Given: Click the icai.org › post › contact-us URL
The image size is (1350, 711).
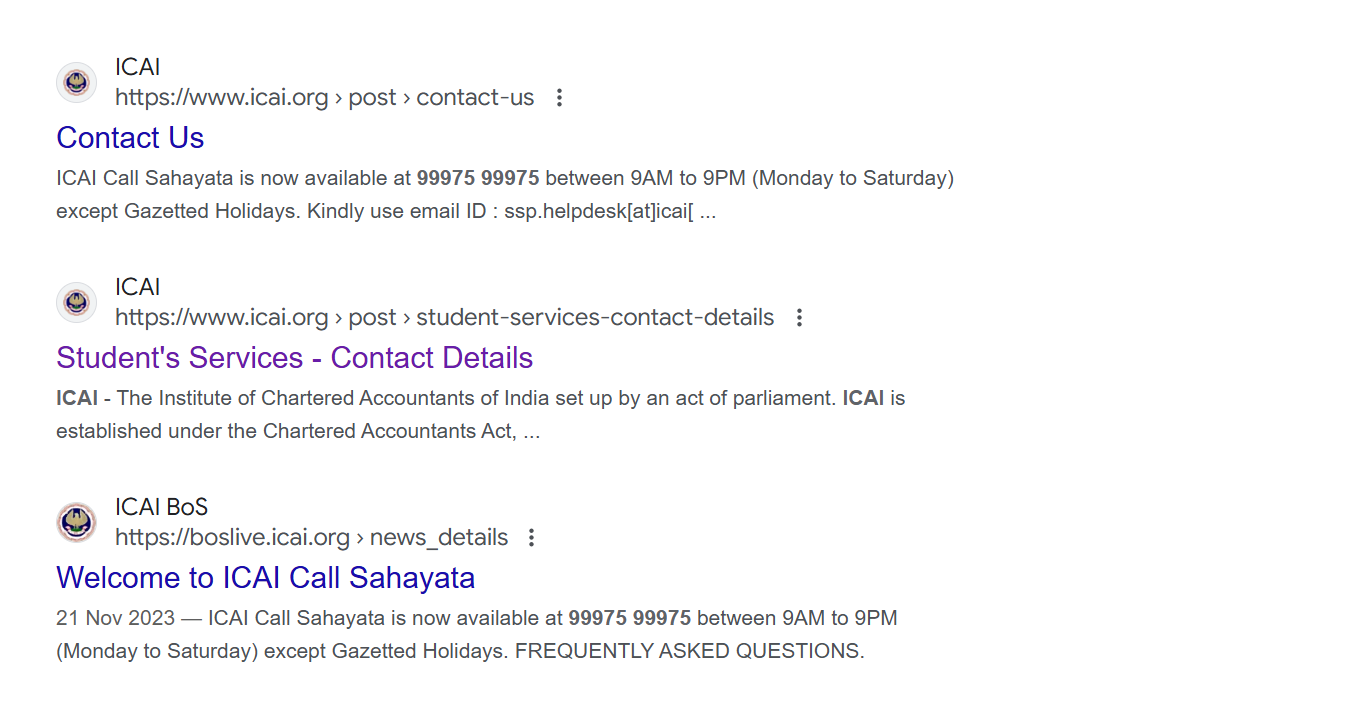Looking at the screenshot, I should [324, 98].
